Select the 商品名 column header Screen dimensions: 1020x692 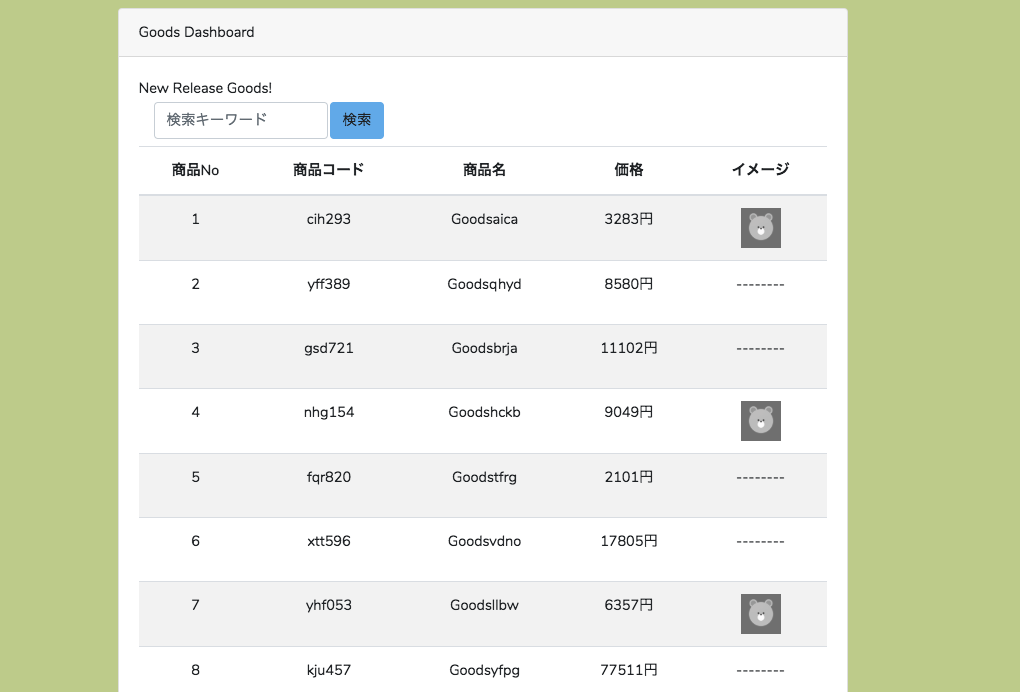tap(484, 170)
